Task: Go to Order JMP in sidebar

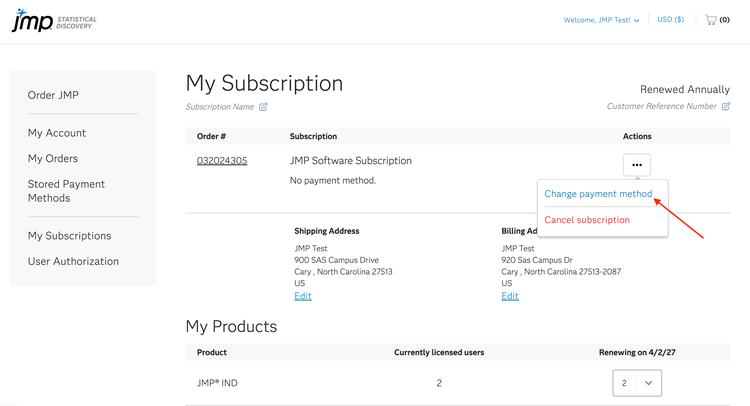Action: coord(53,95)
